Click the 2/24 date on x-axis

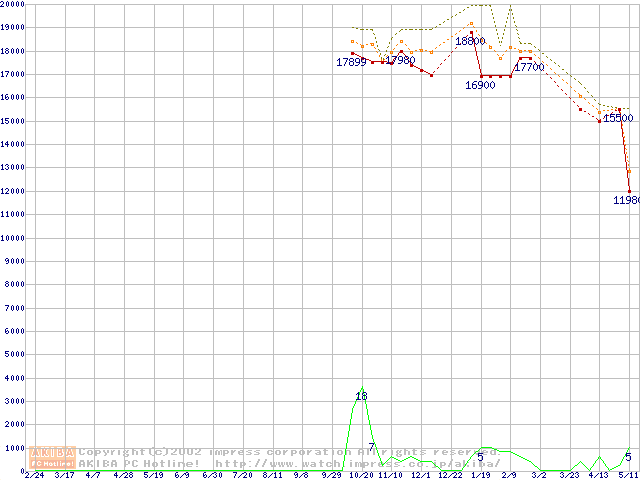tap(34, 476)
